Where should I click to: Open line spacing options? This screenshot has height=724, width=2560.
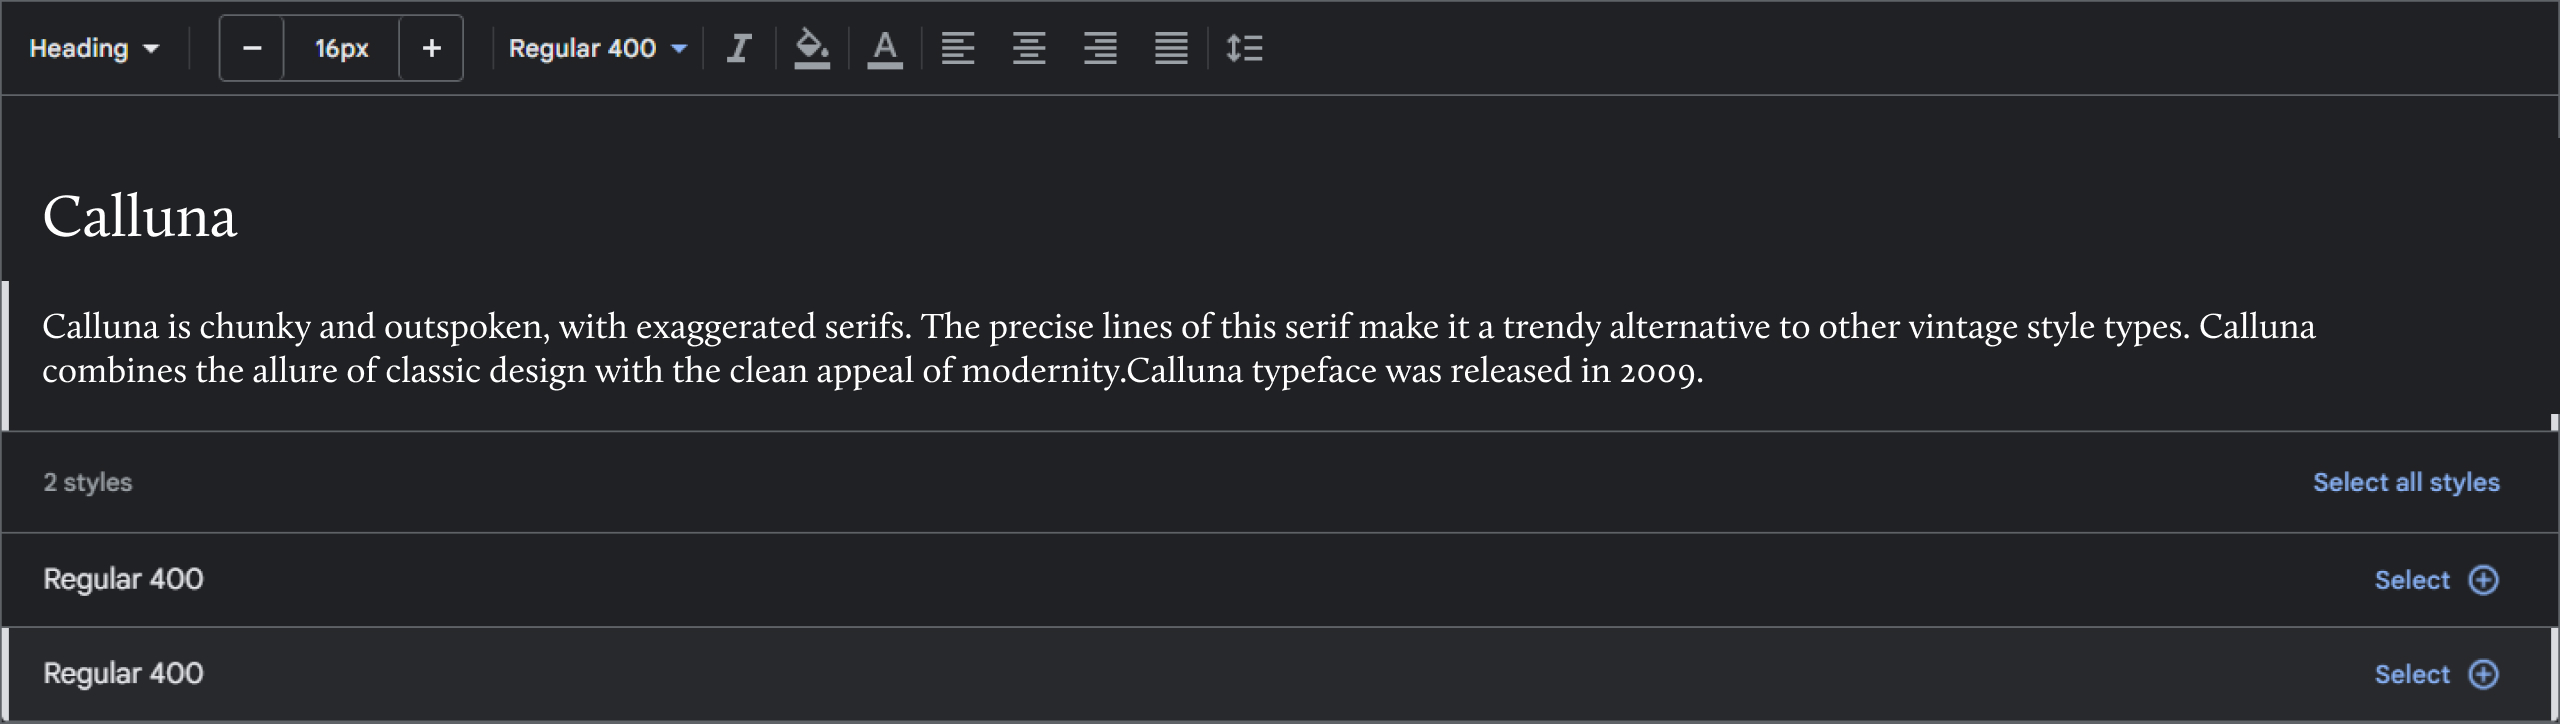coord(1244,48)
